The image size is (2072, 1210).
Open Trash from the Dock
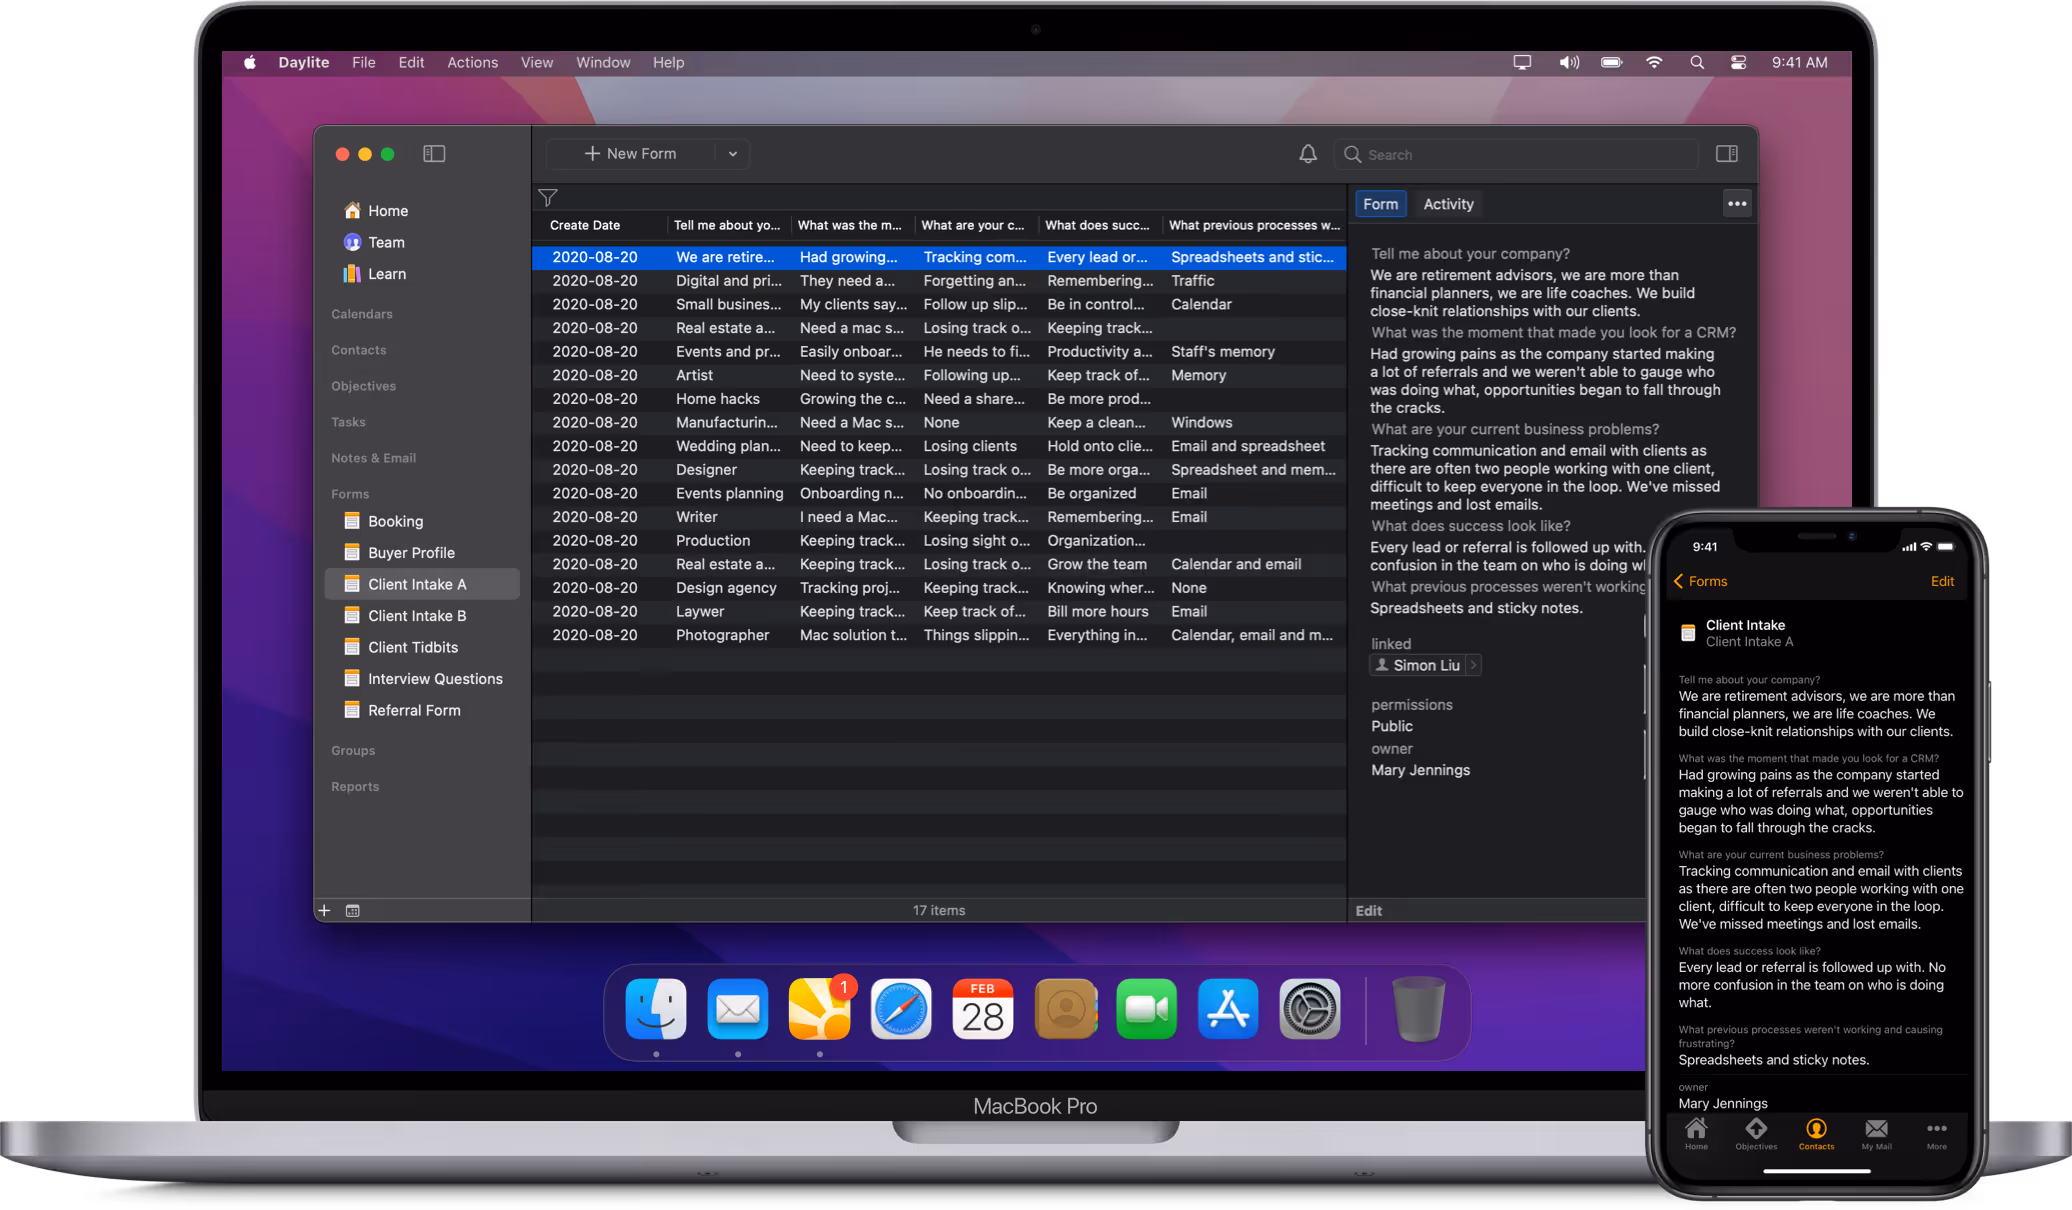1419,1009
